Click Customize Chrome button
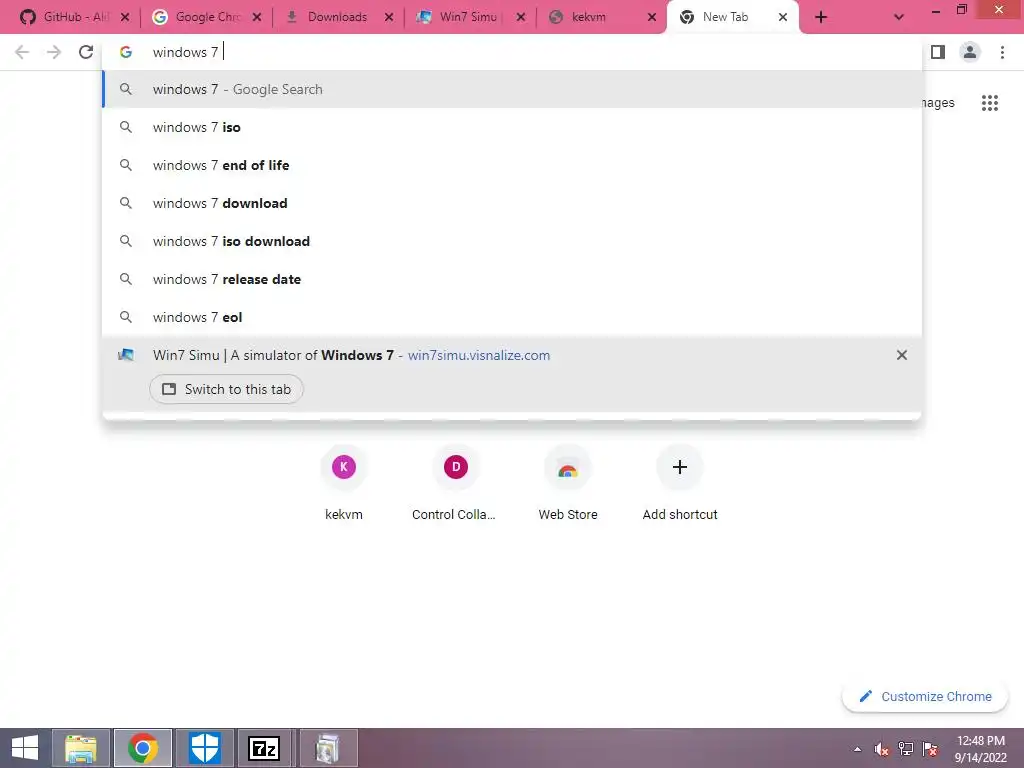 point(925,697)
